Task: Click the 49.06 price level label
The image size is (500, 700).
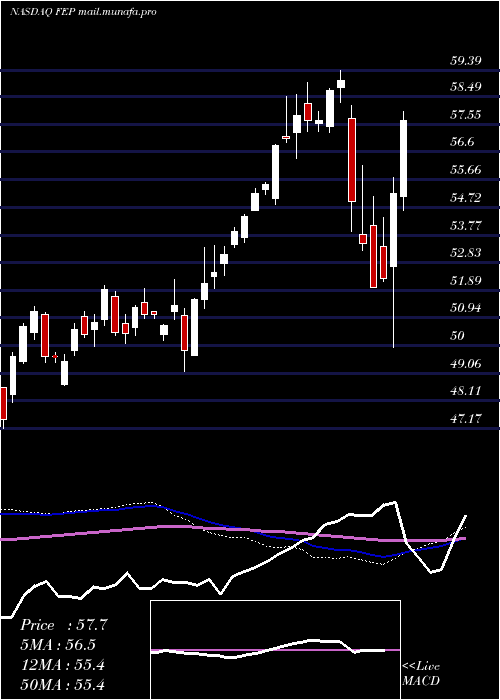Action: click(x=465, y=364)
